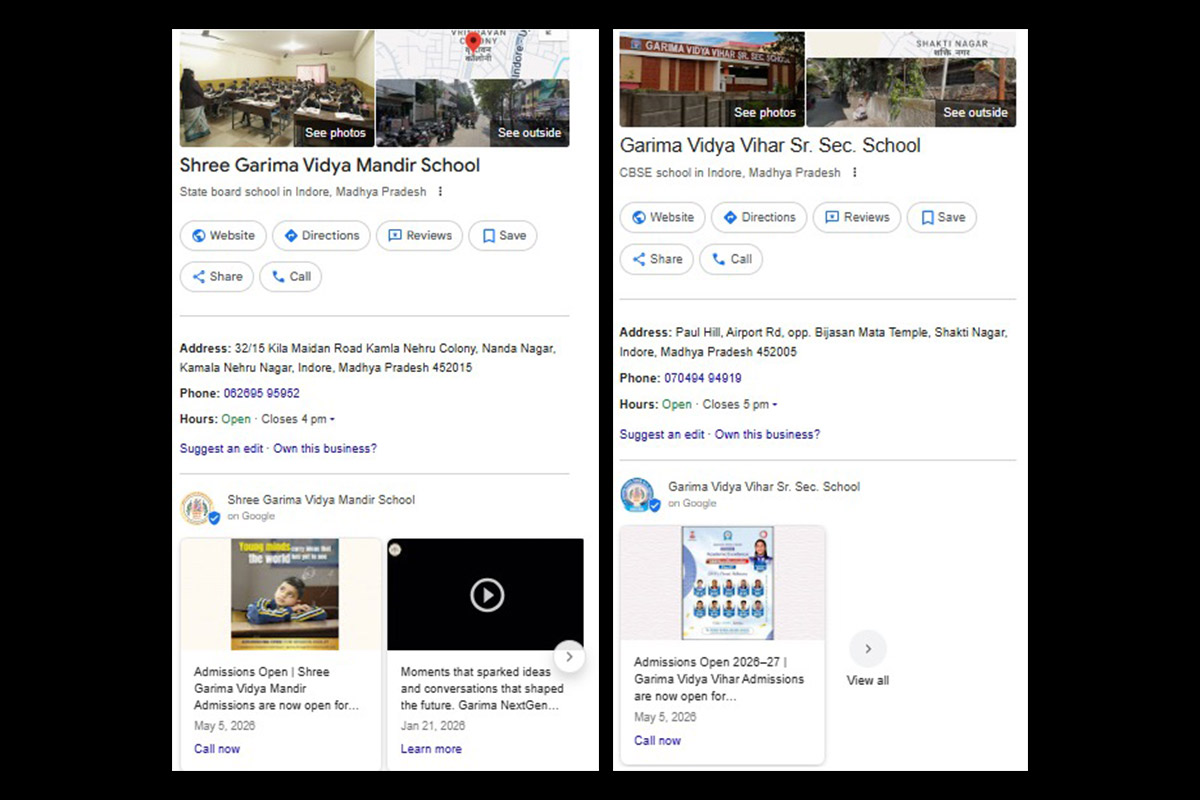Open map thumbnail with red location pin

coord(473,54)
